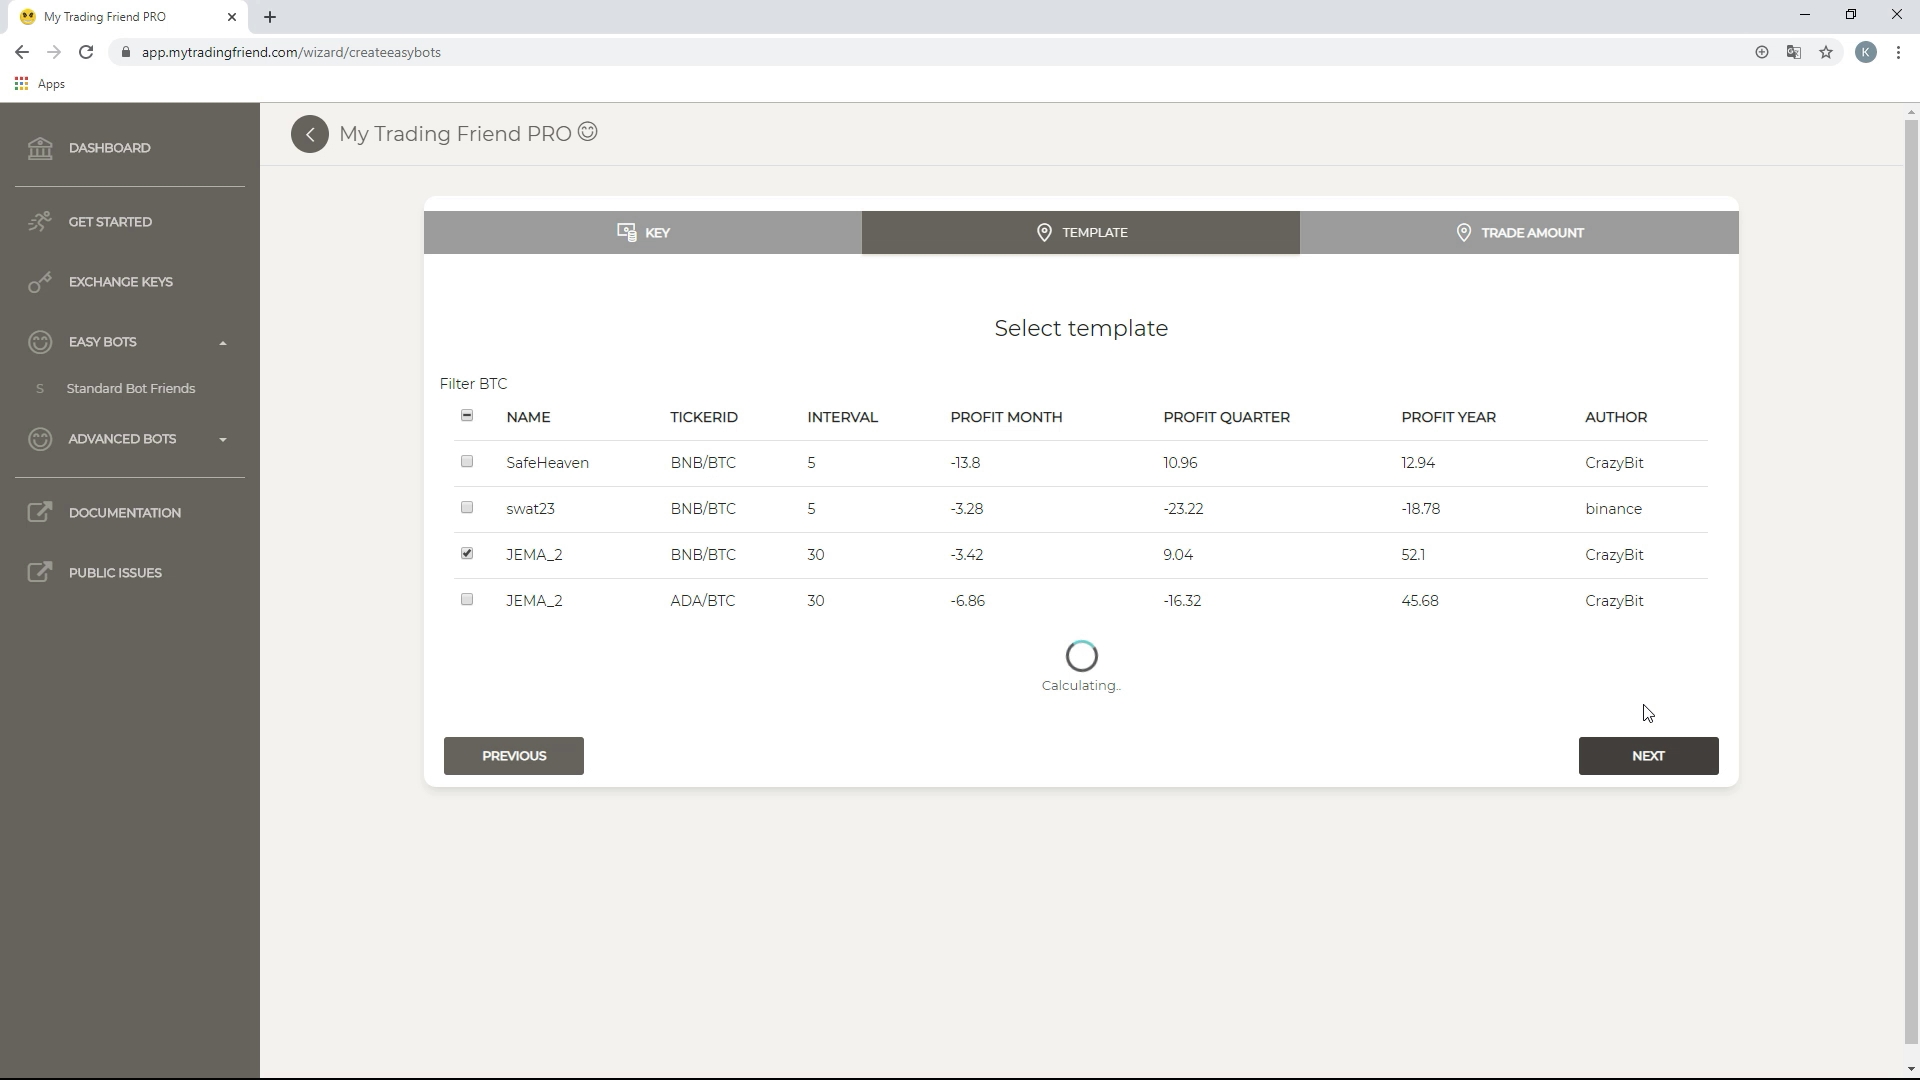Open Documentation via its external-link icon

pyautogui.click(x=40, y=511)
